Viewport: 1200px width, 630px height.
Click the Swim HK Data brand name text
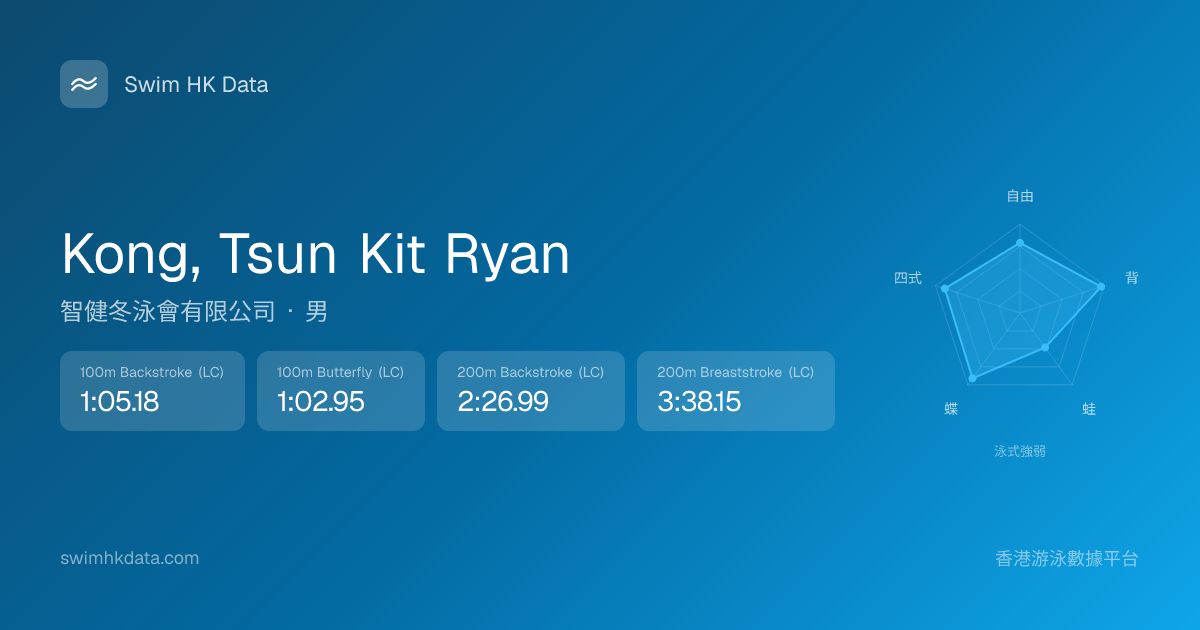tap(196, 85)
